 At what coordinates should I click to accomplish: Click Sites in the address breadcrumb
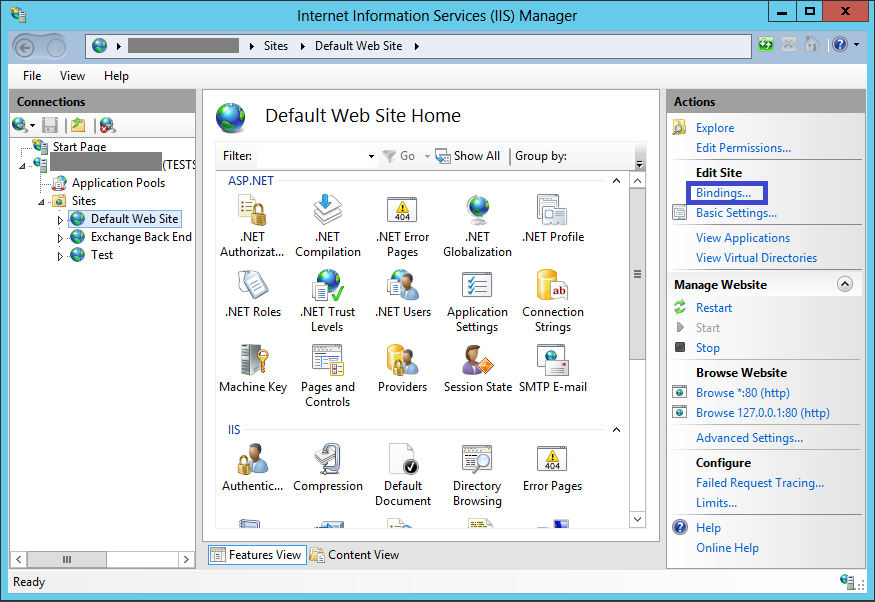point(276,46)
